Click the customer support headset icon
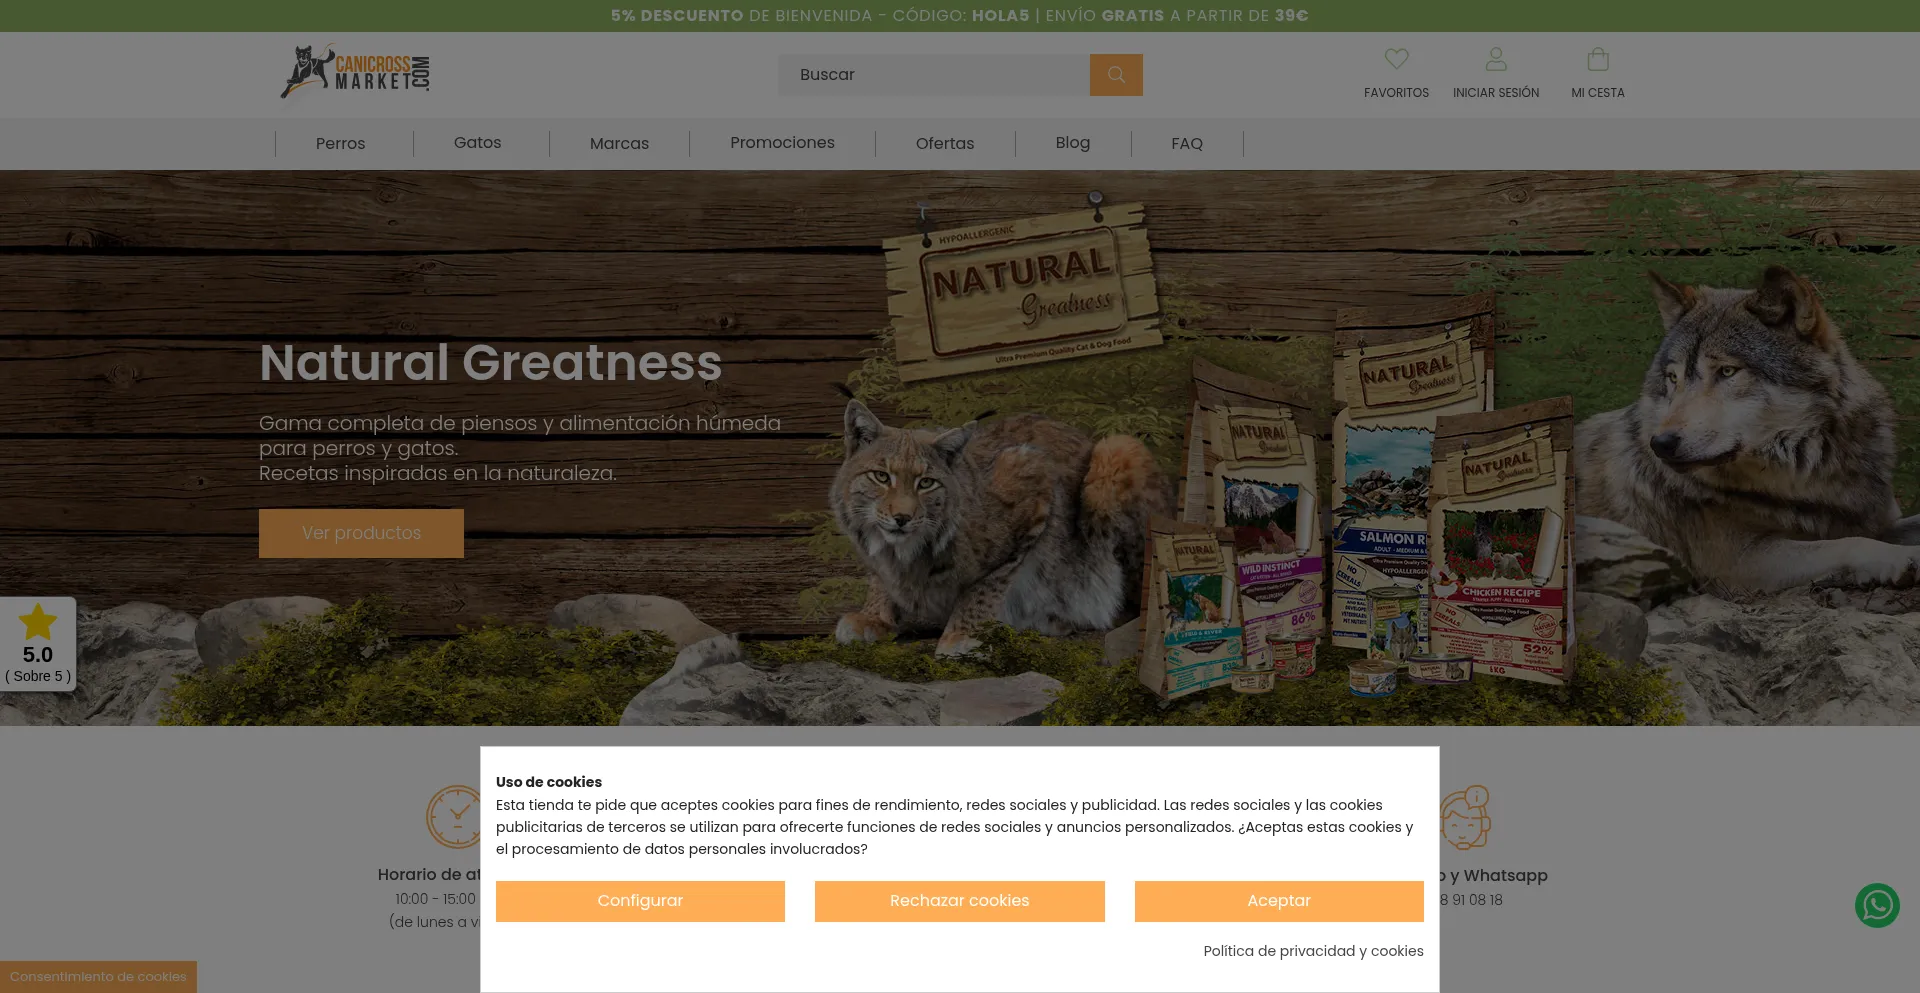 1466,817
